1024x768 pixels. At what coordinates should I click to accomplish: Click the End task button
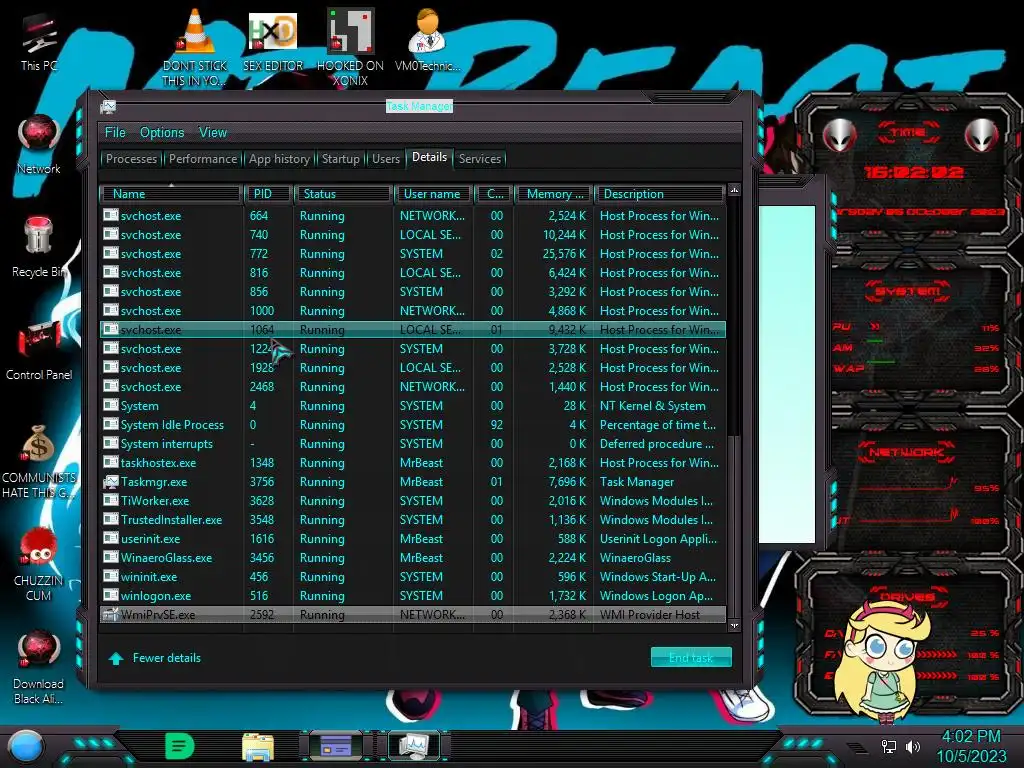[691, 658]
